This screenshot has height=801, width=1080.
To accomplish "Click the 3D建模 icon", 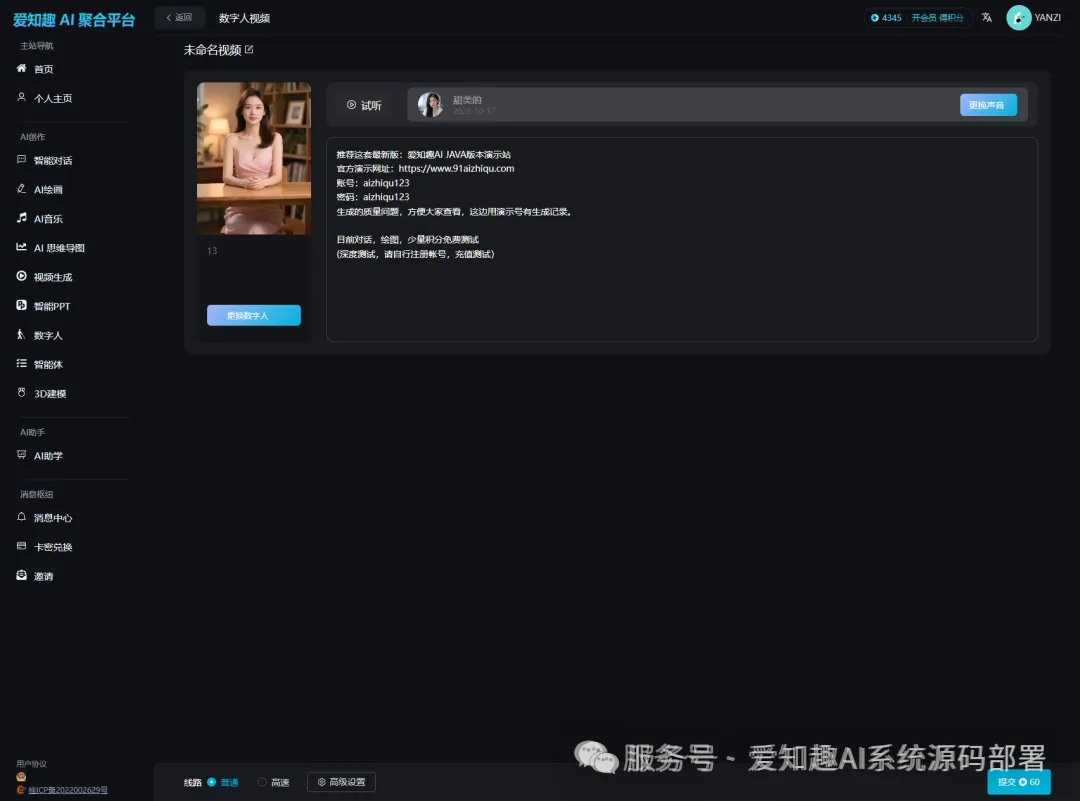I will tap(21, 393).
